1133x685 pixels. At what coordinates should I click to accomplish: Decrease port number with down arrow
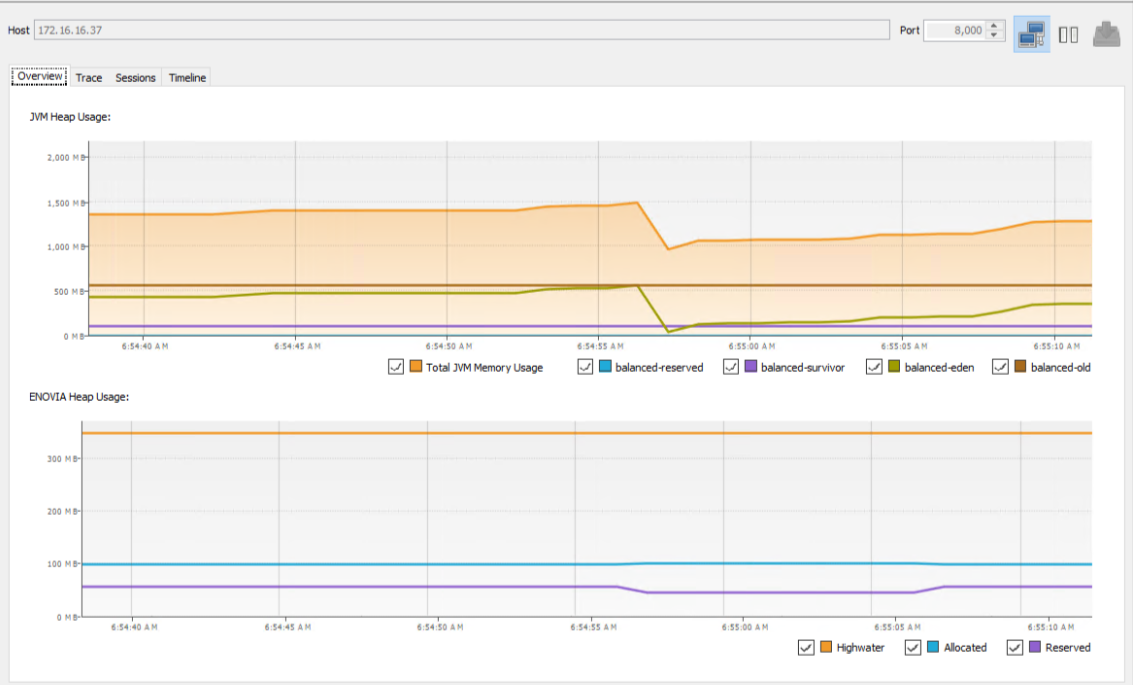tap(993, 36)
